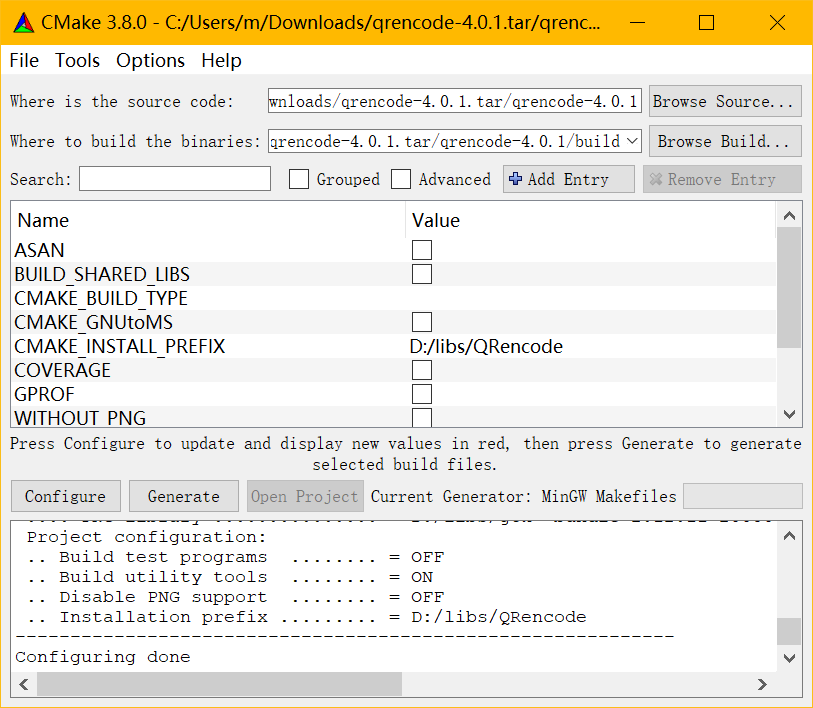
Task: Open the Tools menu
Action: (x=77, y=61)
